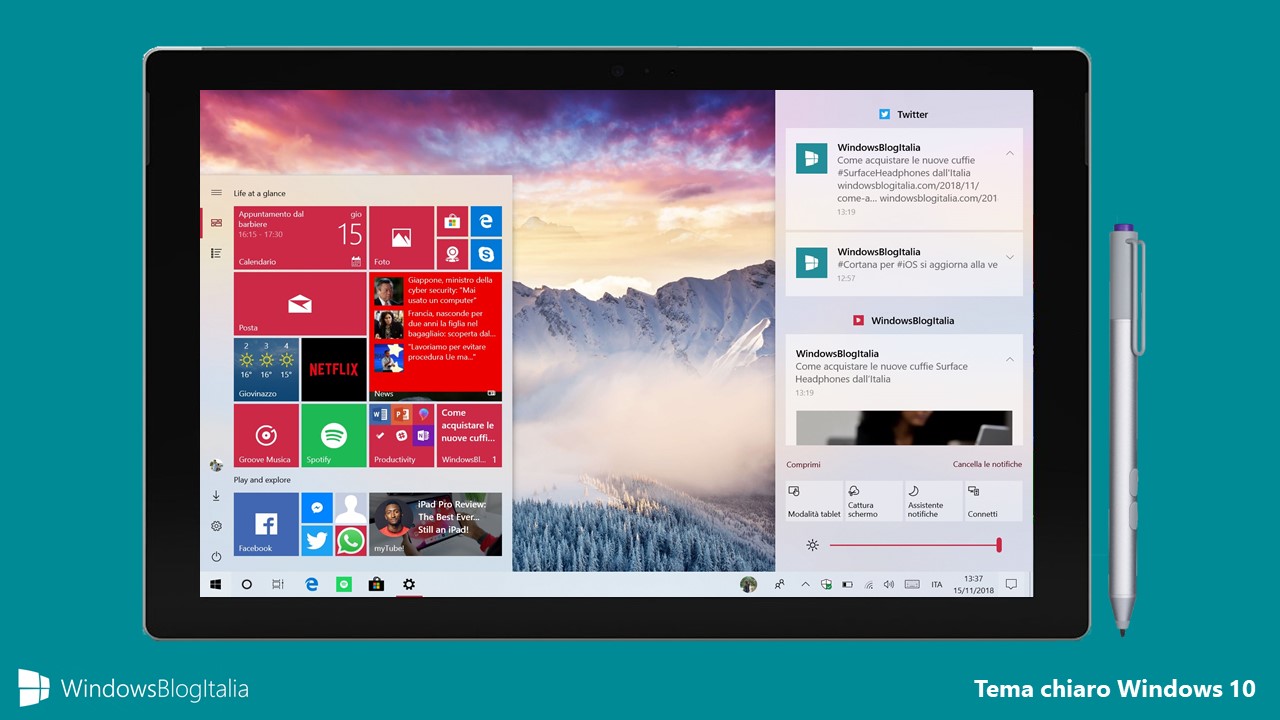The image size is (1280, 720).
Task: Open Settings gear in Start rail
Action: coord(216,526)
